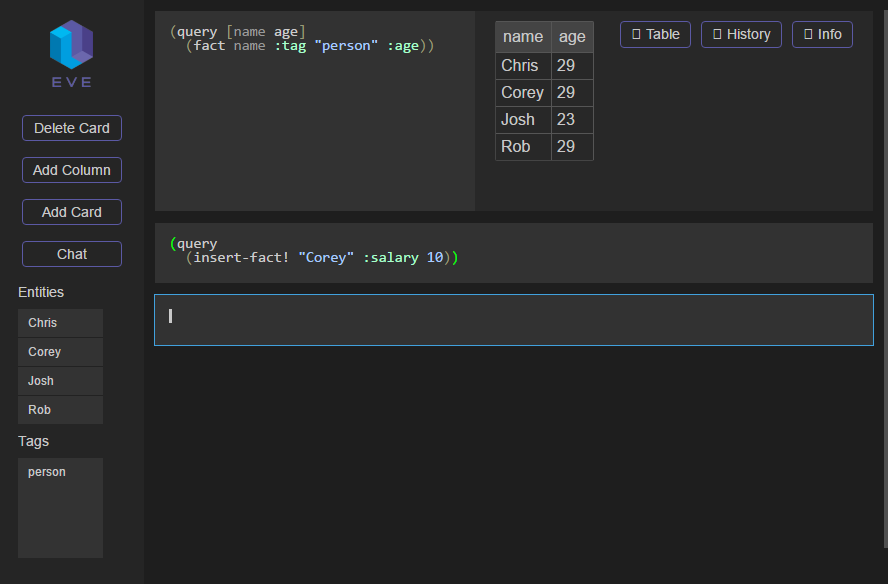This screenshot has width=888, height=584.
Task: Open the Info view
Action: [822, 34]
